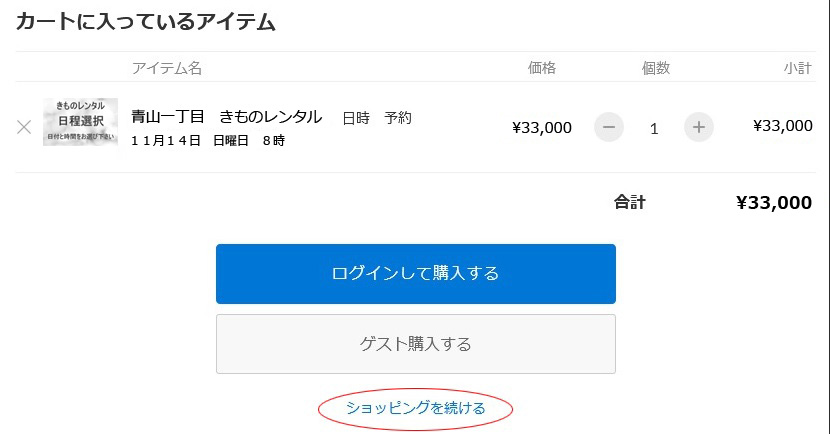
Task: Click the 日時 予約 label text
Action: (377, 118)
